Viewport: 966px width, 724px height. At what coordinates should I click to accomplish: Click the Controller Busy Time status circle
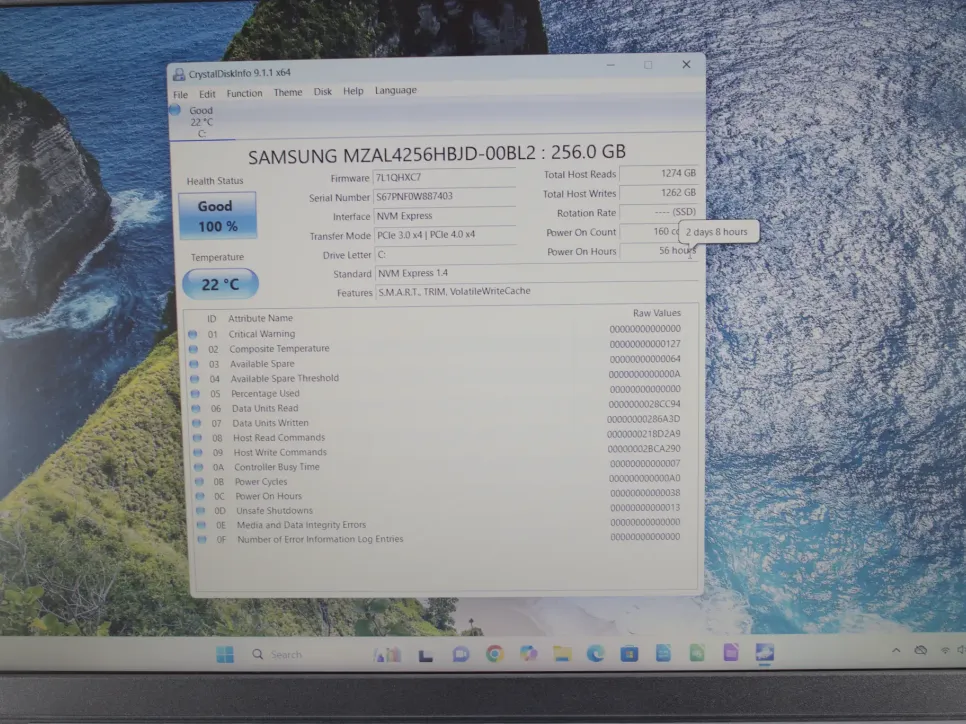198,467
